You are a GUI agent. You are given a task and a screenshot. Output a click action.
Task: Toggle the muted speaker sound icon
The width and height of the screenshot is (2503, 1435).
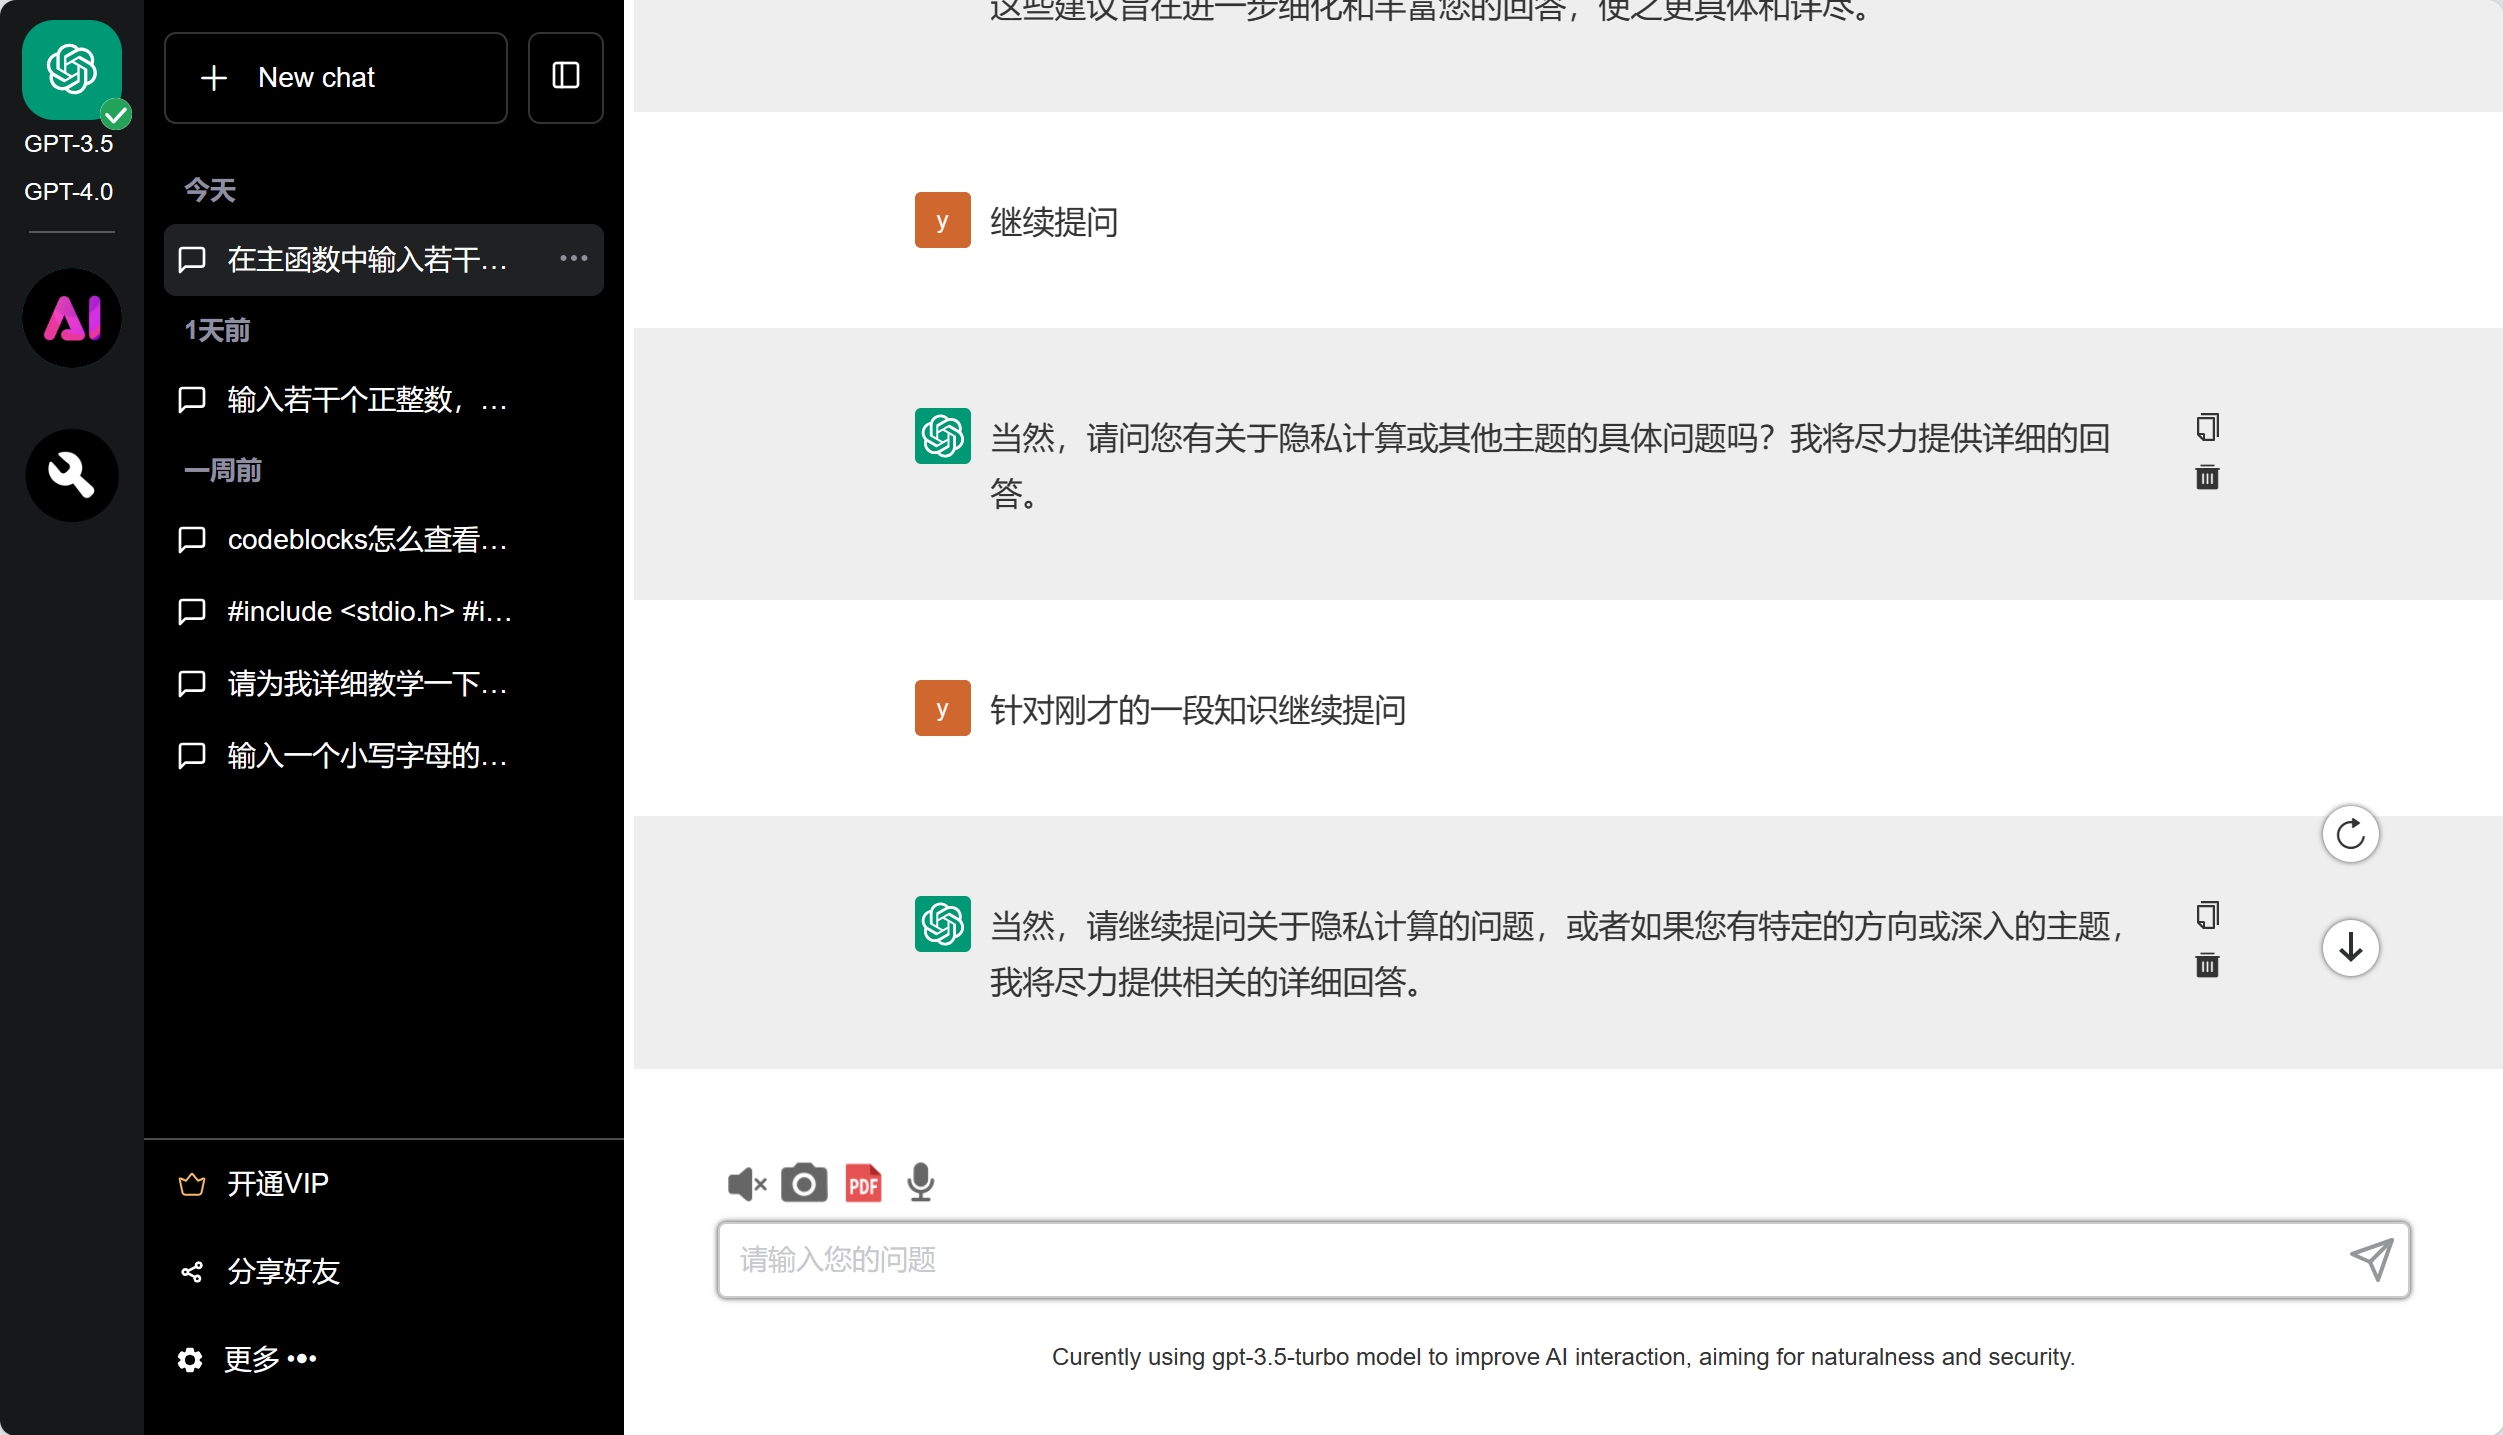(x=746, y=1183)
